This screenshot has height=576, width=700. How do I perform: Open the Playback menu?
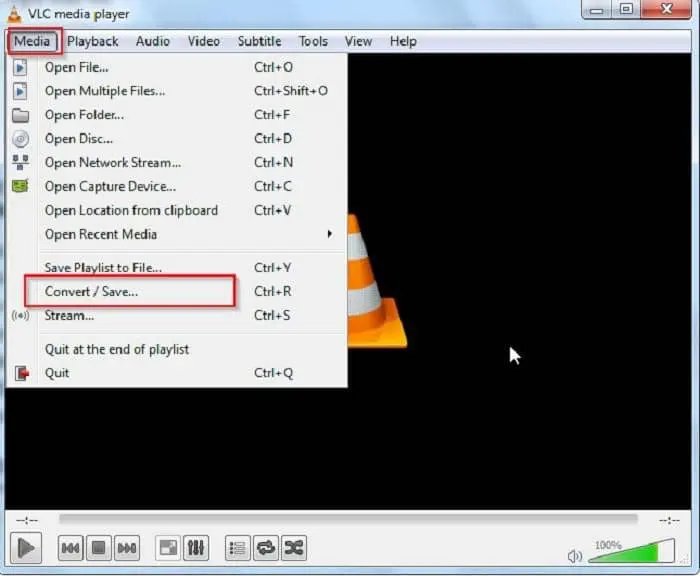click(93, 41)
